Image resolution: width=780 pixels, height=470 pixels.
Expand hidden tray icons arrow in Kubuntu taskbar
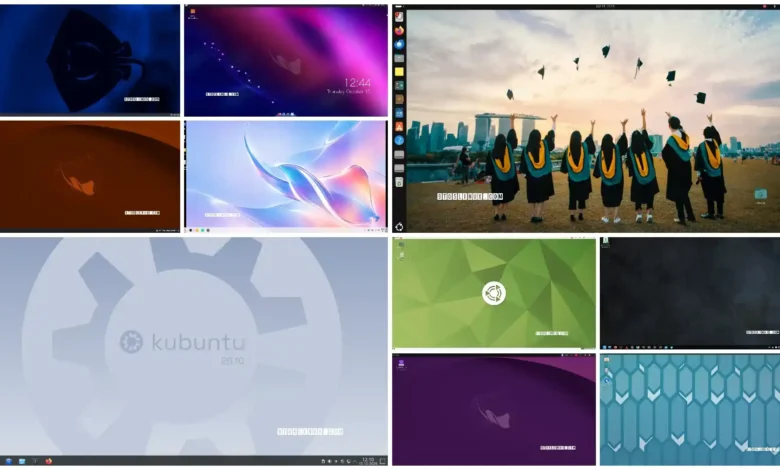[x=355, y=462]
